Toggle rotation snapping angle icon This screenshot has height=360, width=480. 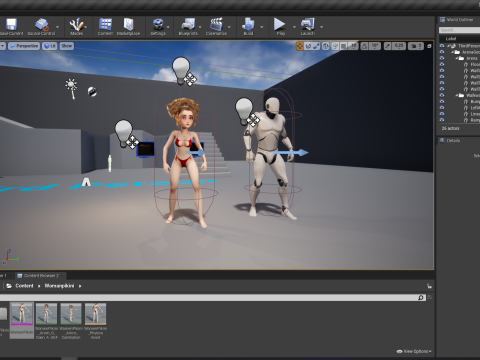pos(364,46)
